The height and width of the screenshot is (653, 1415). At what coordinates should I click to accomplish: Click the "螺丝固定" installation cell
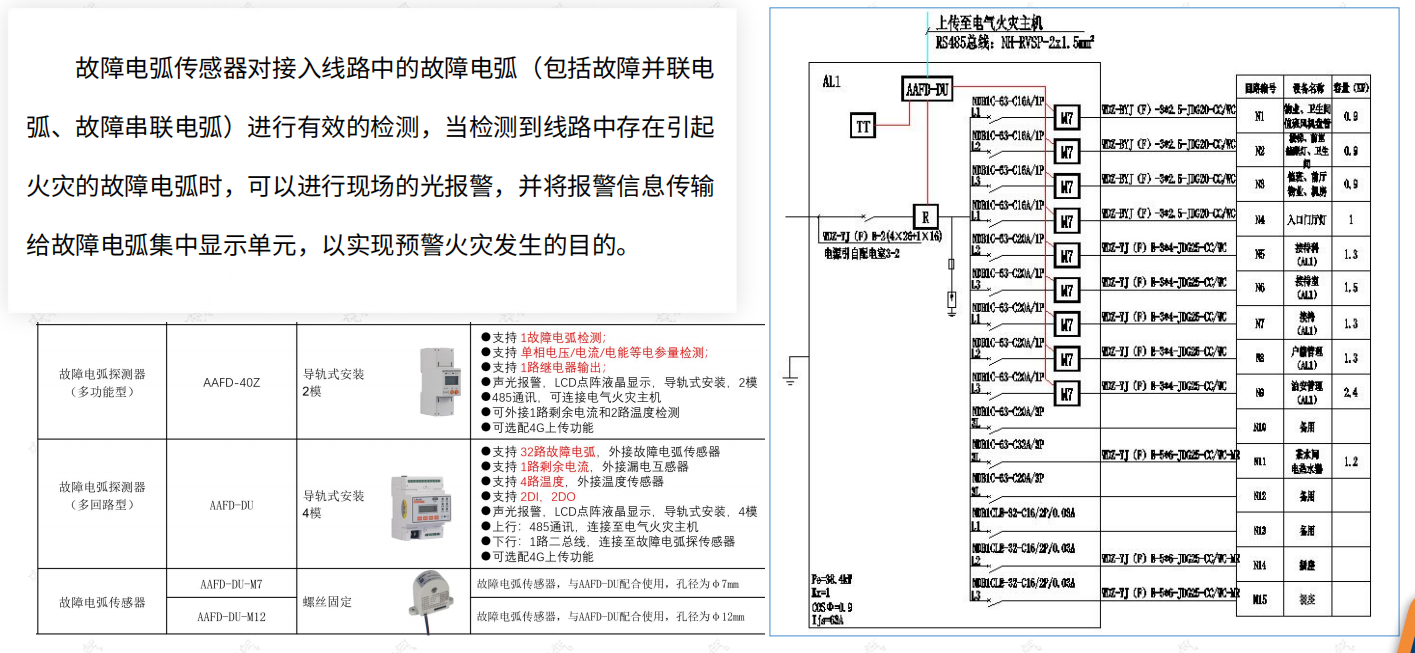tap(327, 602)
